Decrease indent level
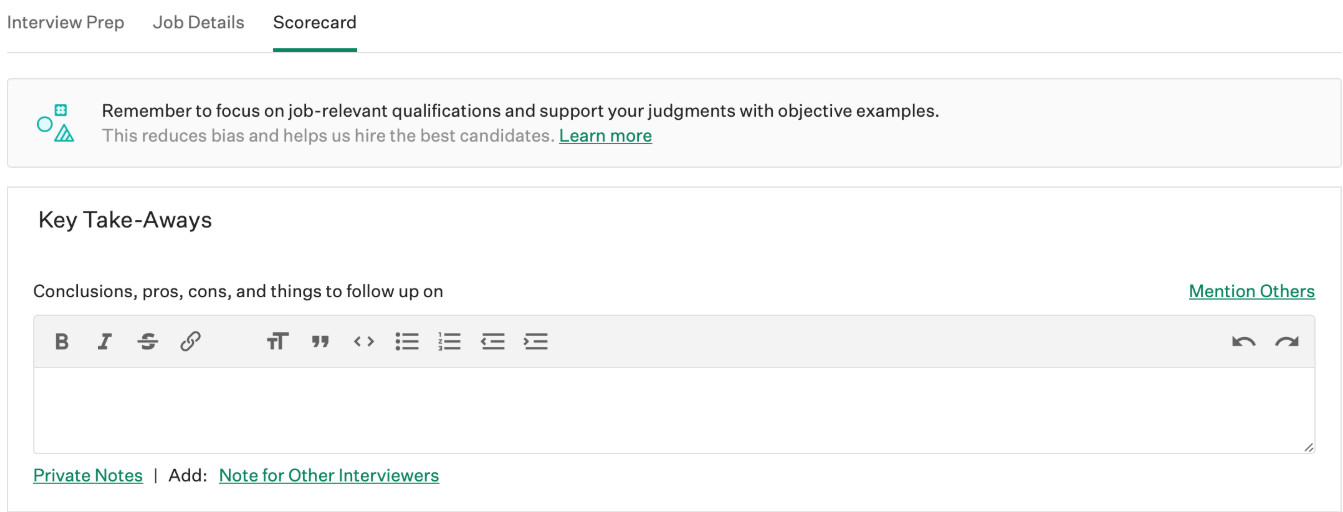This screenshot has width=1343, height=512. coord(493,342)
